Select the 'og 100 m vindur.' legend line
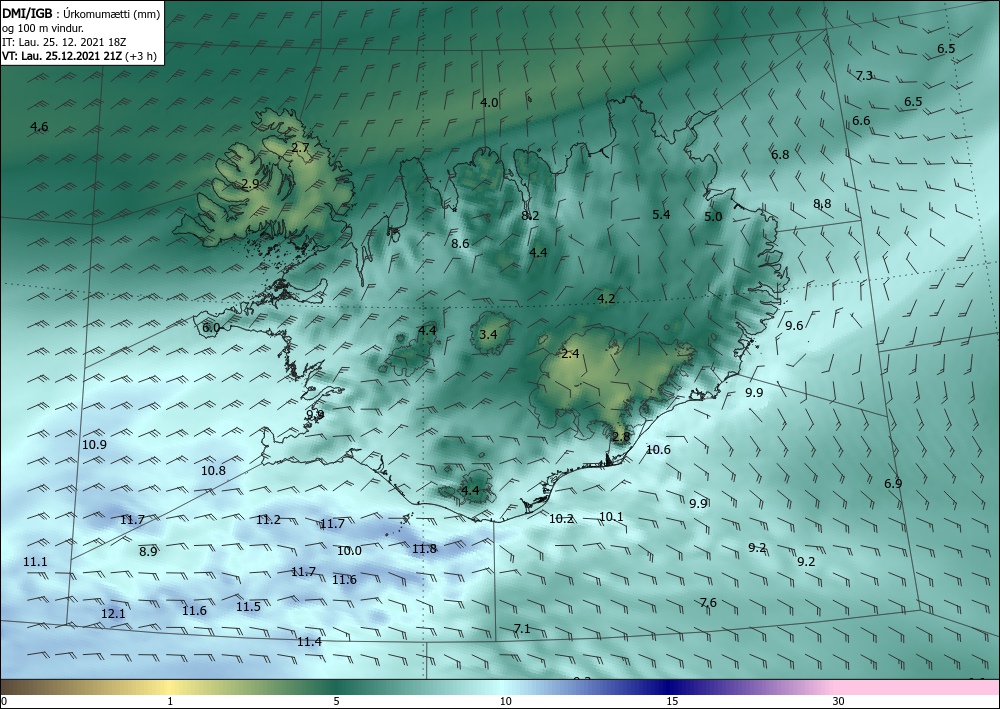Image resolution: width=1000 pixels, height=709 pixels. point(43,28)
